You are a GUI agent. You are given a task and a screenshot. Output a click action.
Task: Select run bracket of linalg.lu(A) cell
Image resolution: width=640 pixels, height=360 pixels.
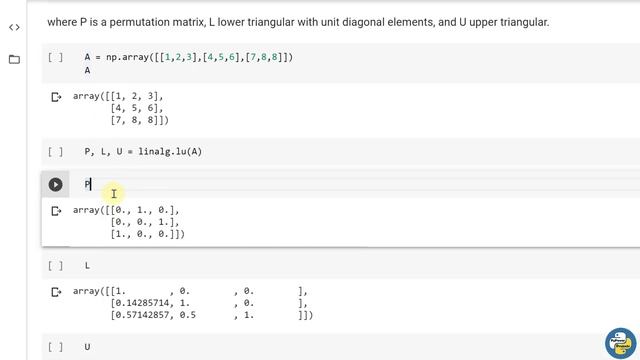(56, 152)
